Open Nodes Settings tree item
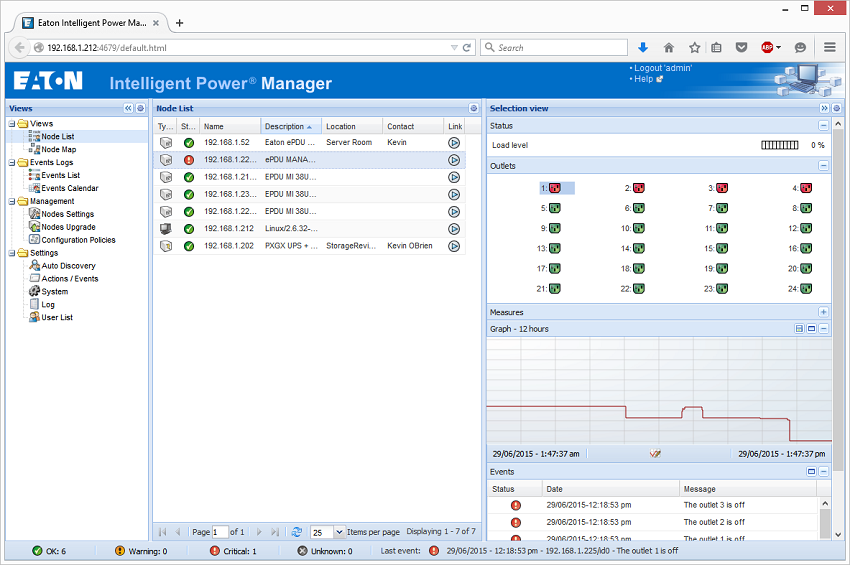The width and height of the screenshot is (850, 565). pyautogui.click(x=67, y=214)
